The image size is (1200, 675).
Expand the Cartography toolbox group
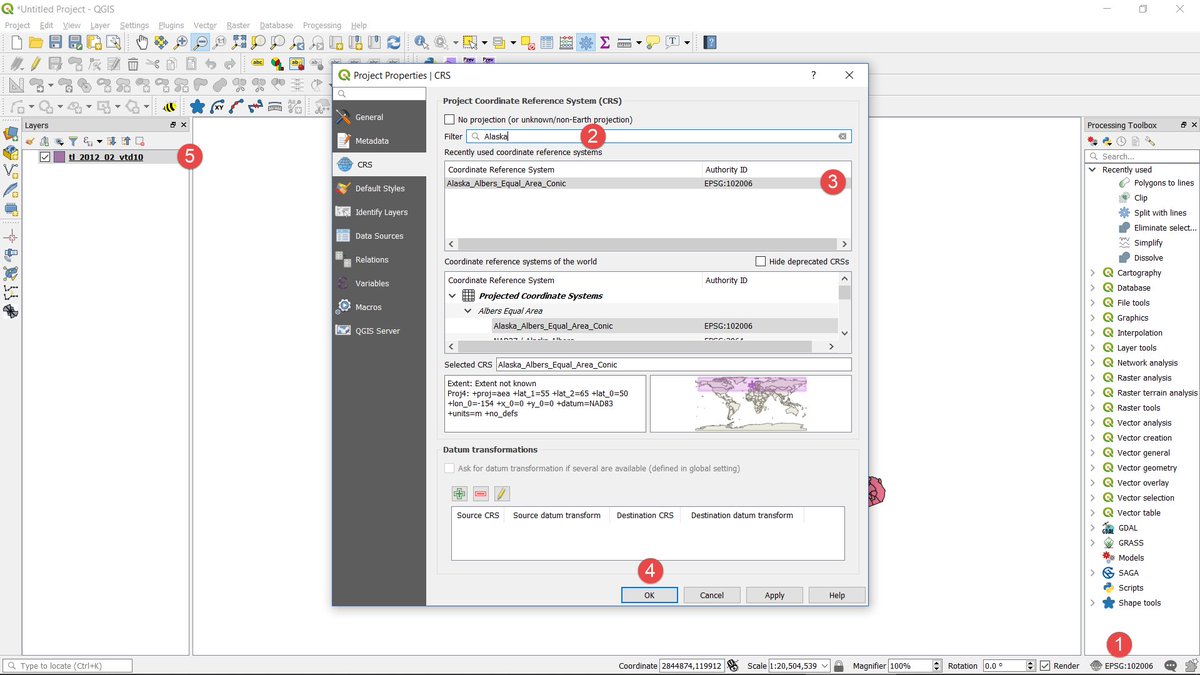tap(1092, 273)
